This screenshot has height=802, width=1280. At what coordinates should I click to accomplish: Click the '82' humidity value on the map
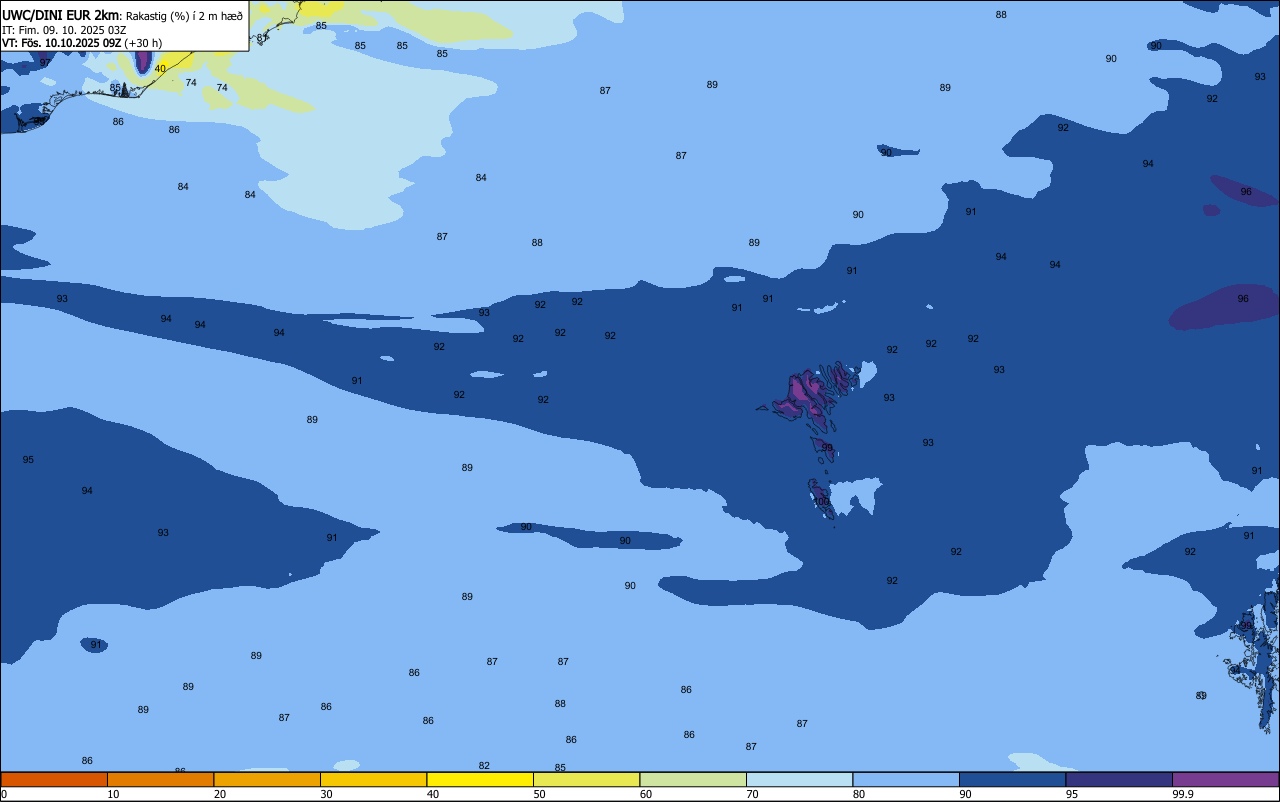484,766
